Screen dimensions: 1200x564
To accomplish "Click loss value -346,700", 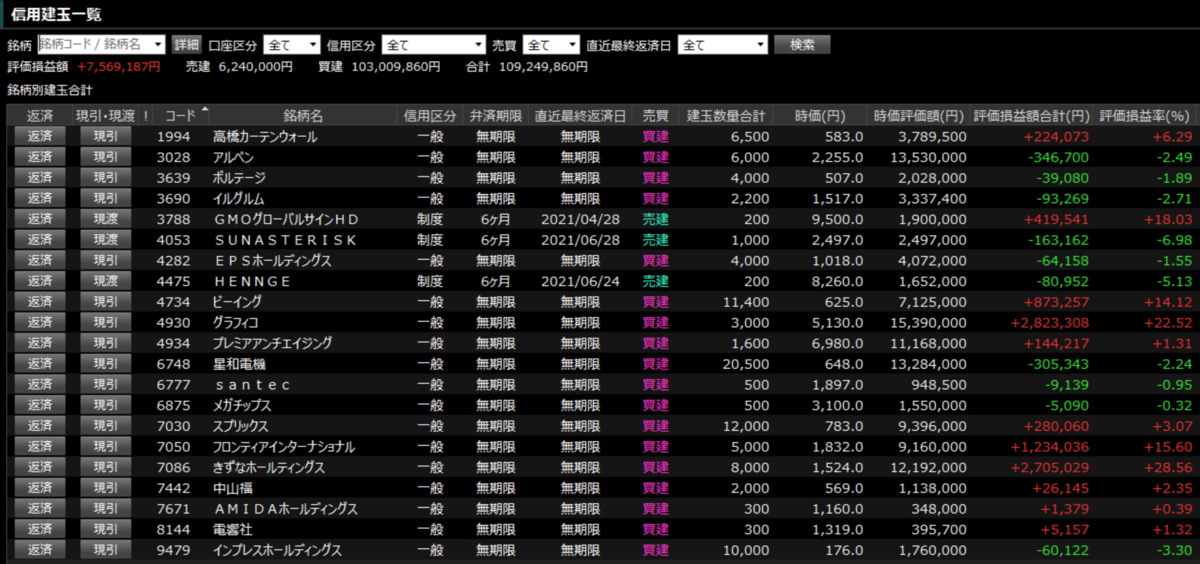I will click(1057, 157).
